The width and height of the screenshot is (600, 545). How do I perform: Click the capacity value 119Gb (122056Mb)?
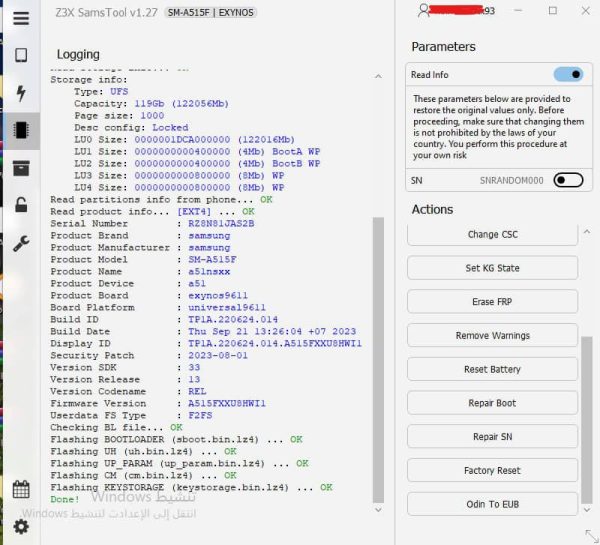point(181,104)
